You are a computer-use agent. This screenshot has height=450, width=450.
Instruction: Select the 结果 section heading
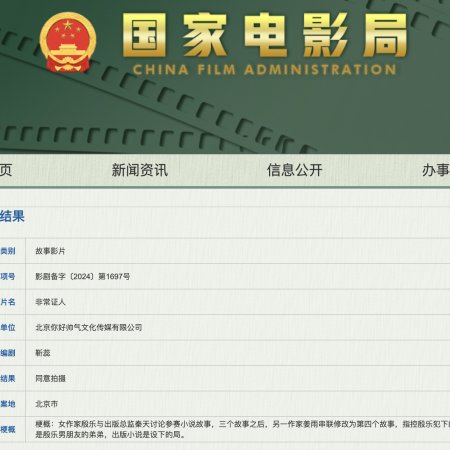12,216
